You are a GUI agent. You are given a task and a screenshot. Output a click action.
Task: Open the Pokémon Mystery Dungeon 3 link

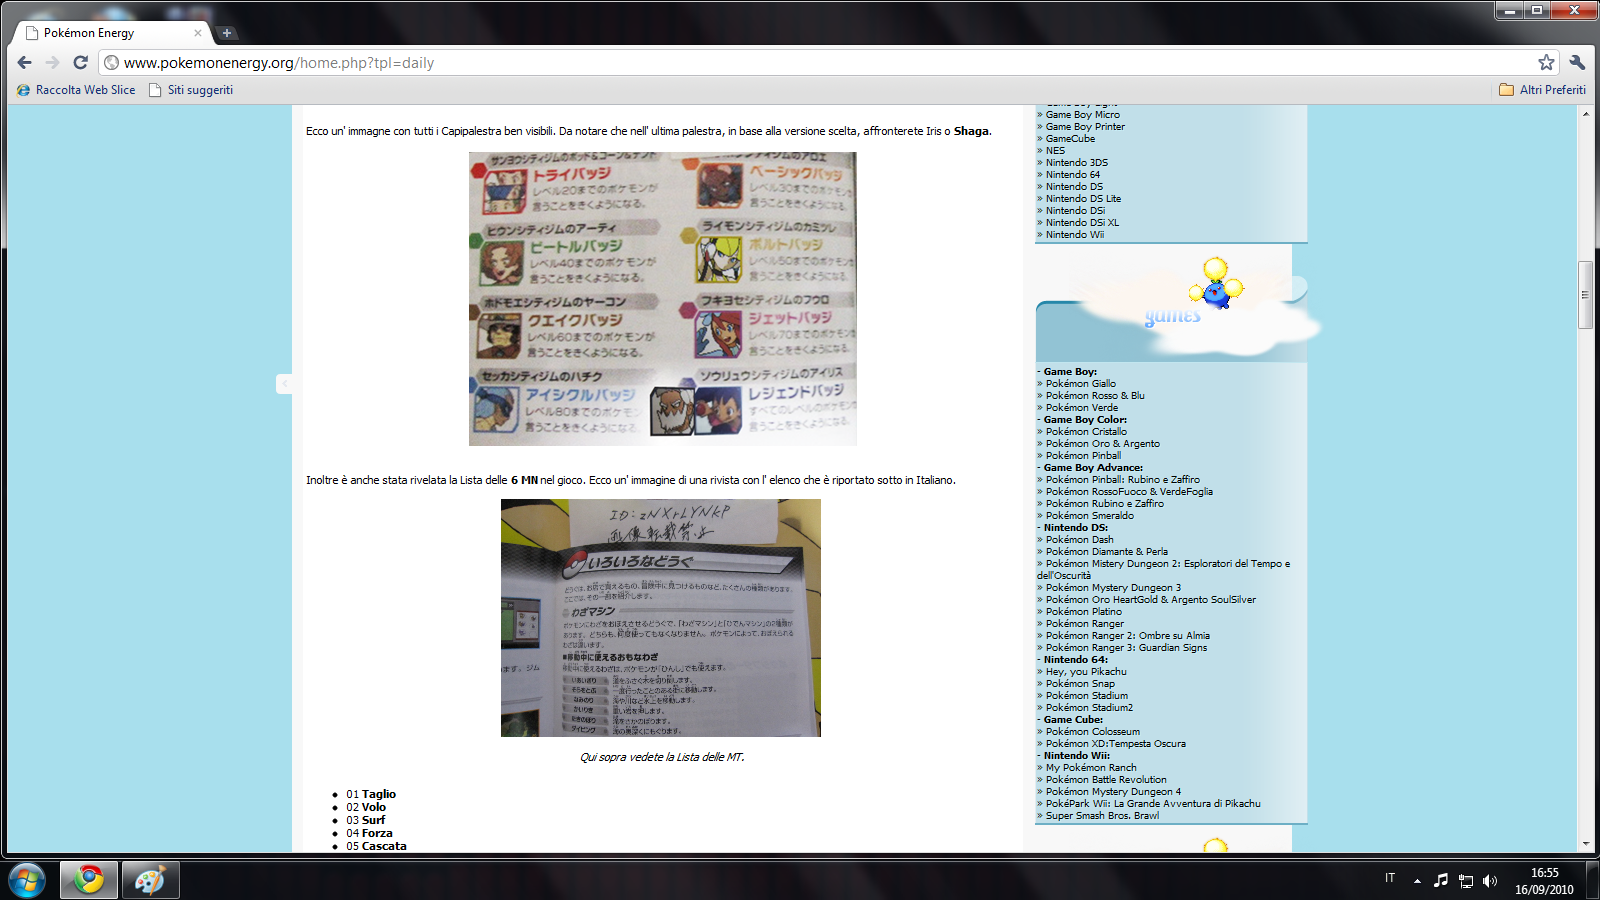pos(1113,588)
